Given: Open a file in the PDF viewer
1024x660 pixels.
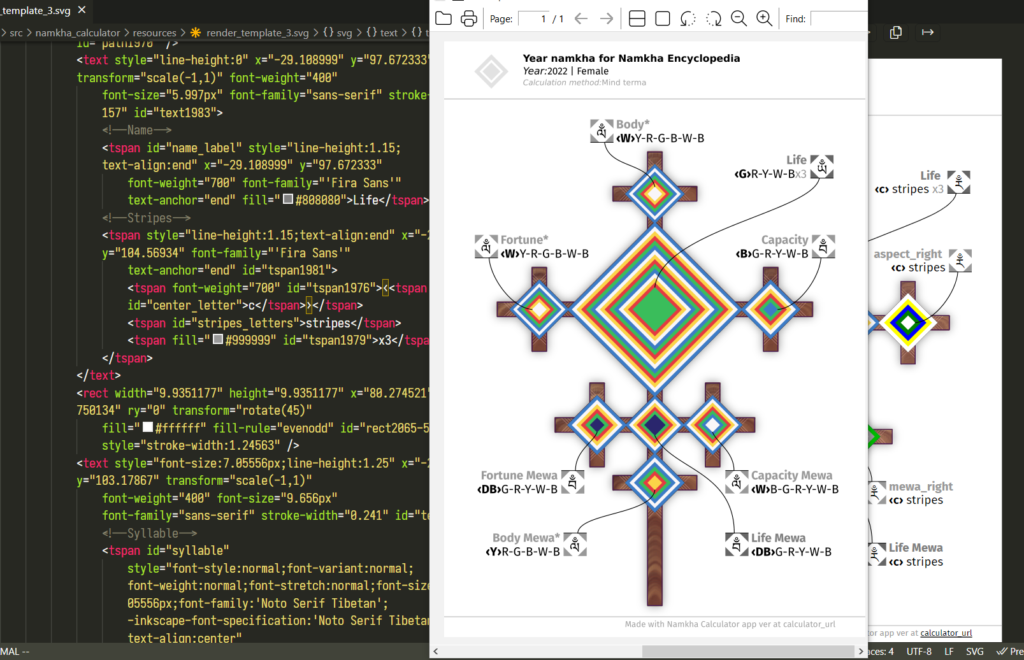Looking at the screenshot, I should [443, 18].
